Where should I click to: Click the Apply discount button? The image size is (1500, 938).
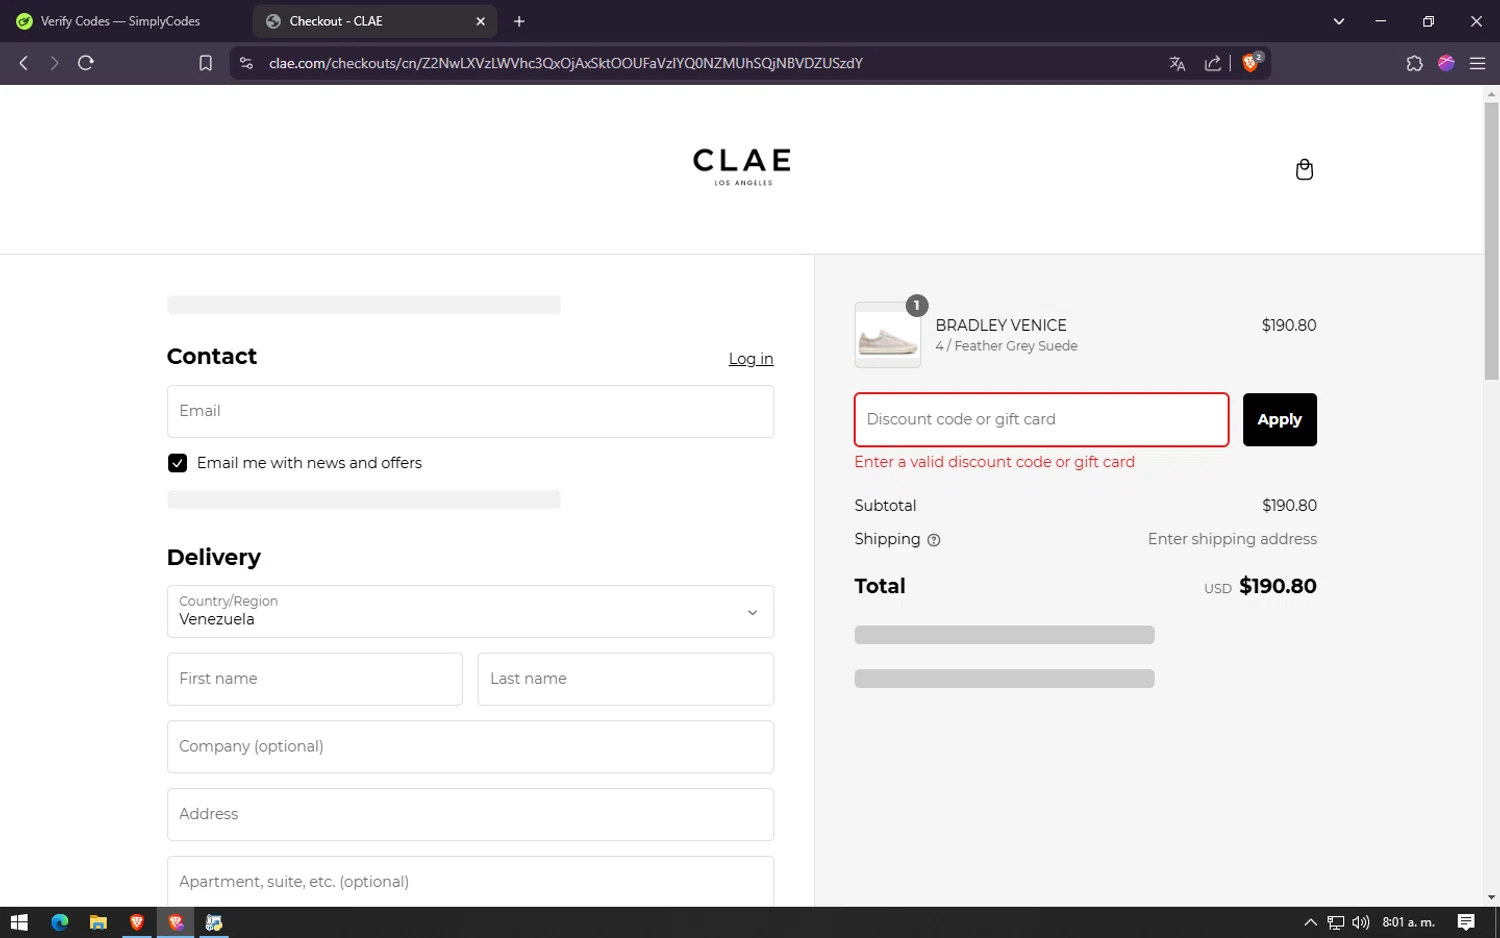(x=1279, y=420)
